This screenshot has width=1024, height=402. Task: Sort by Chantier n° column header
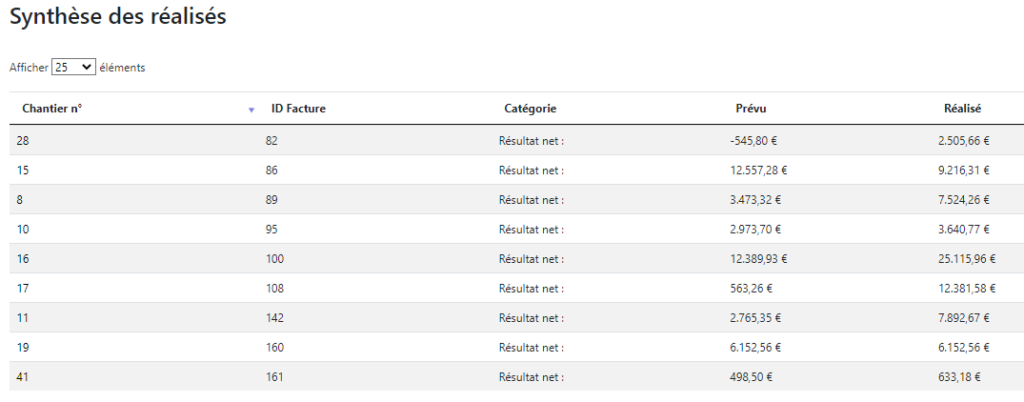(52, 109)
